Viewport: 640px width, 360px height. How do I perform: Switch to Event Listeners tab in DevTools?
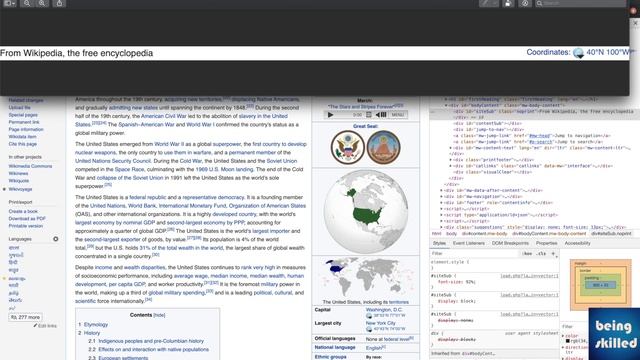(469, 243)
